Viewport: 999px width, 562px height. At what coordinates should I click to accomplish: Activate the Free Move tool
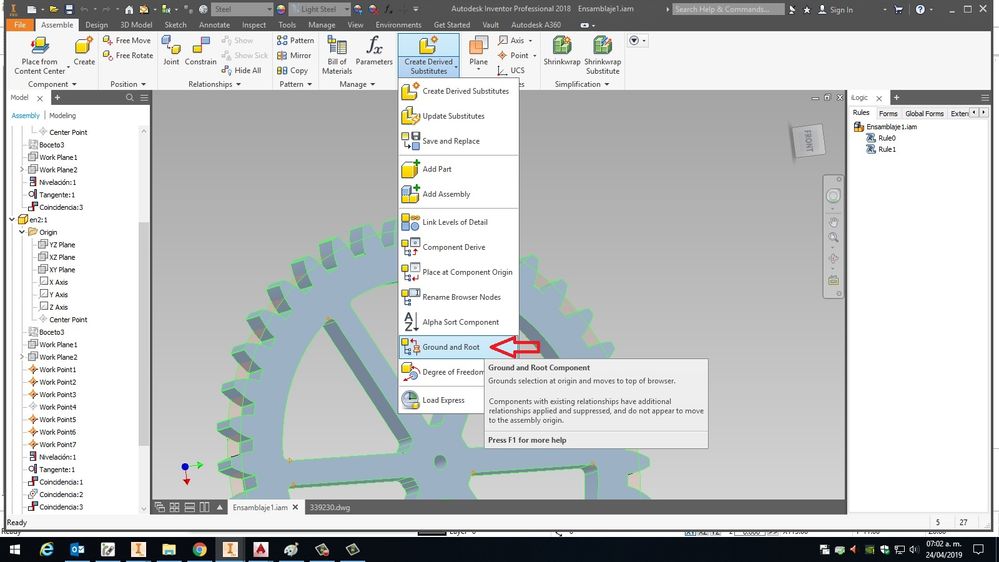point(127,40)
